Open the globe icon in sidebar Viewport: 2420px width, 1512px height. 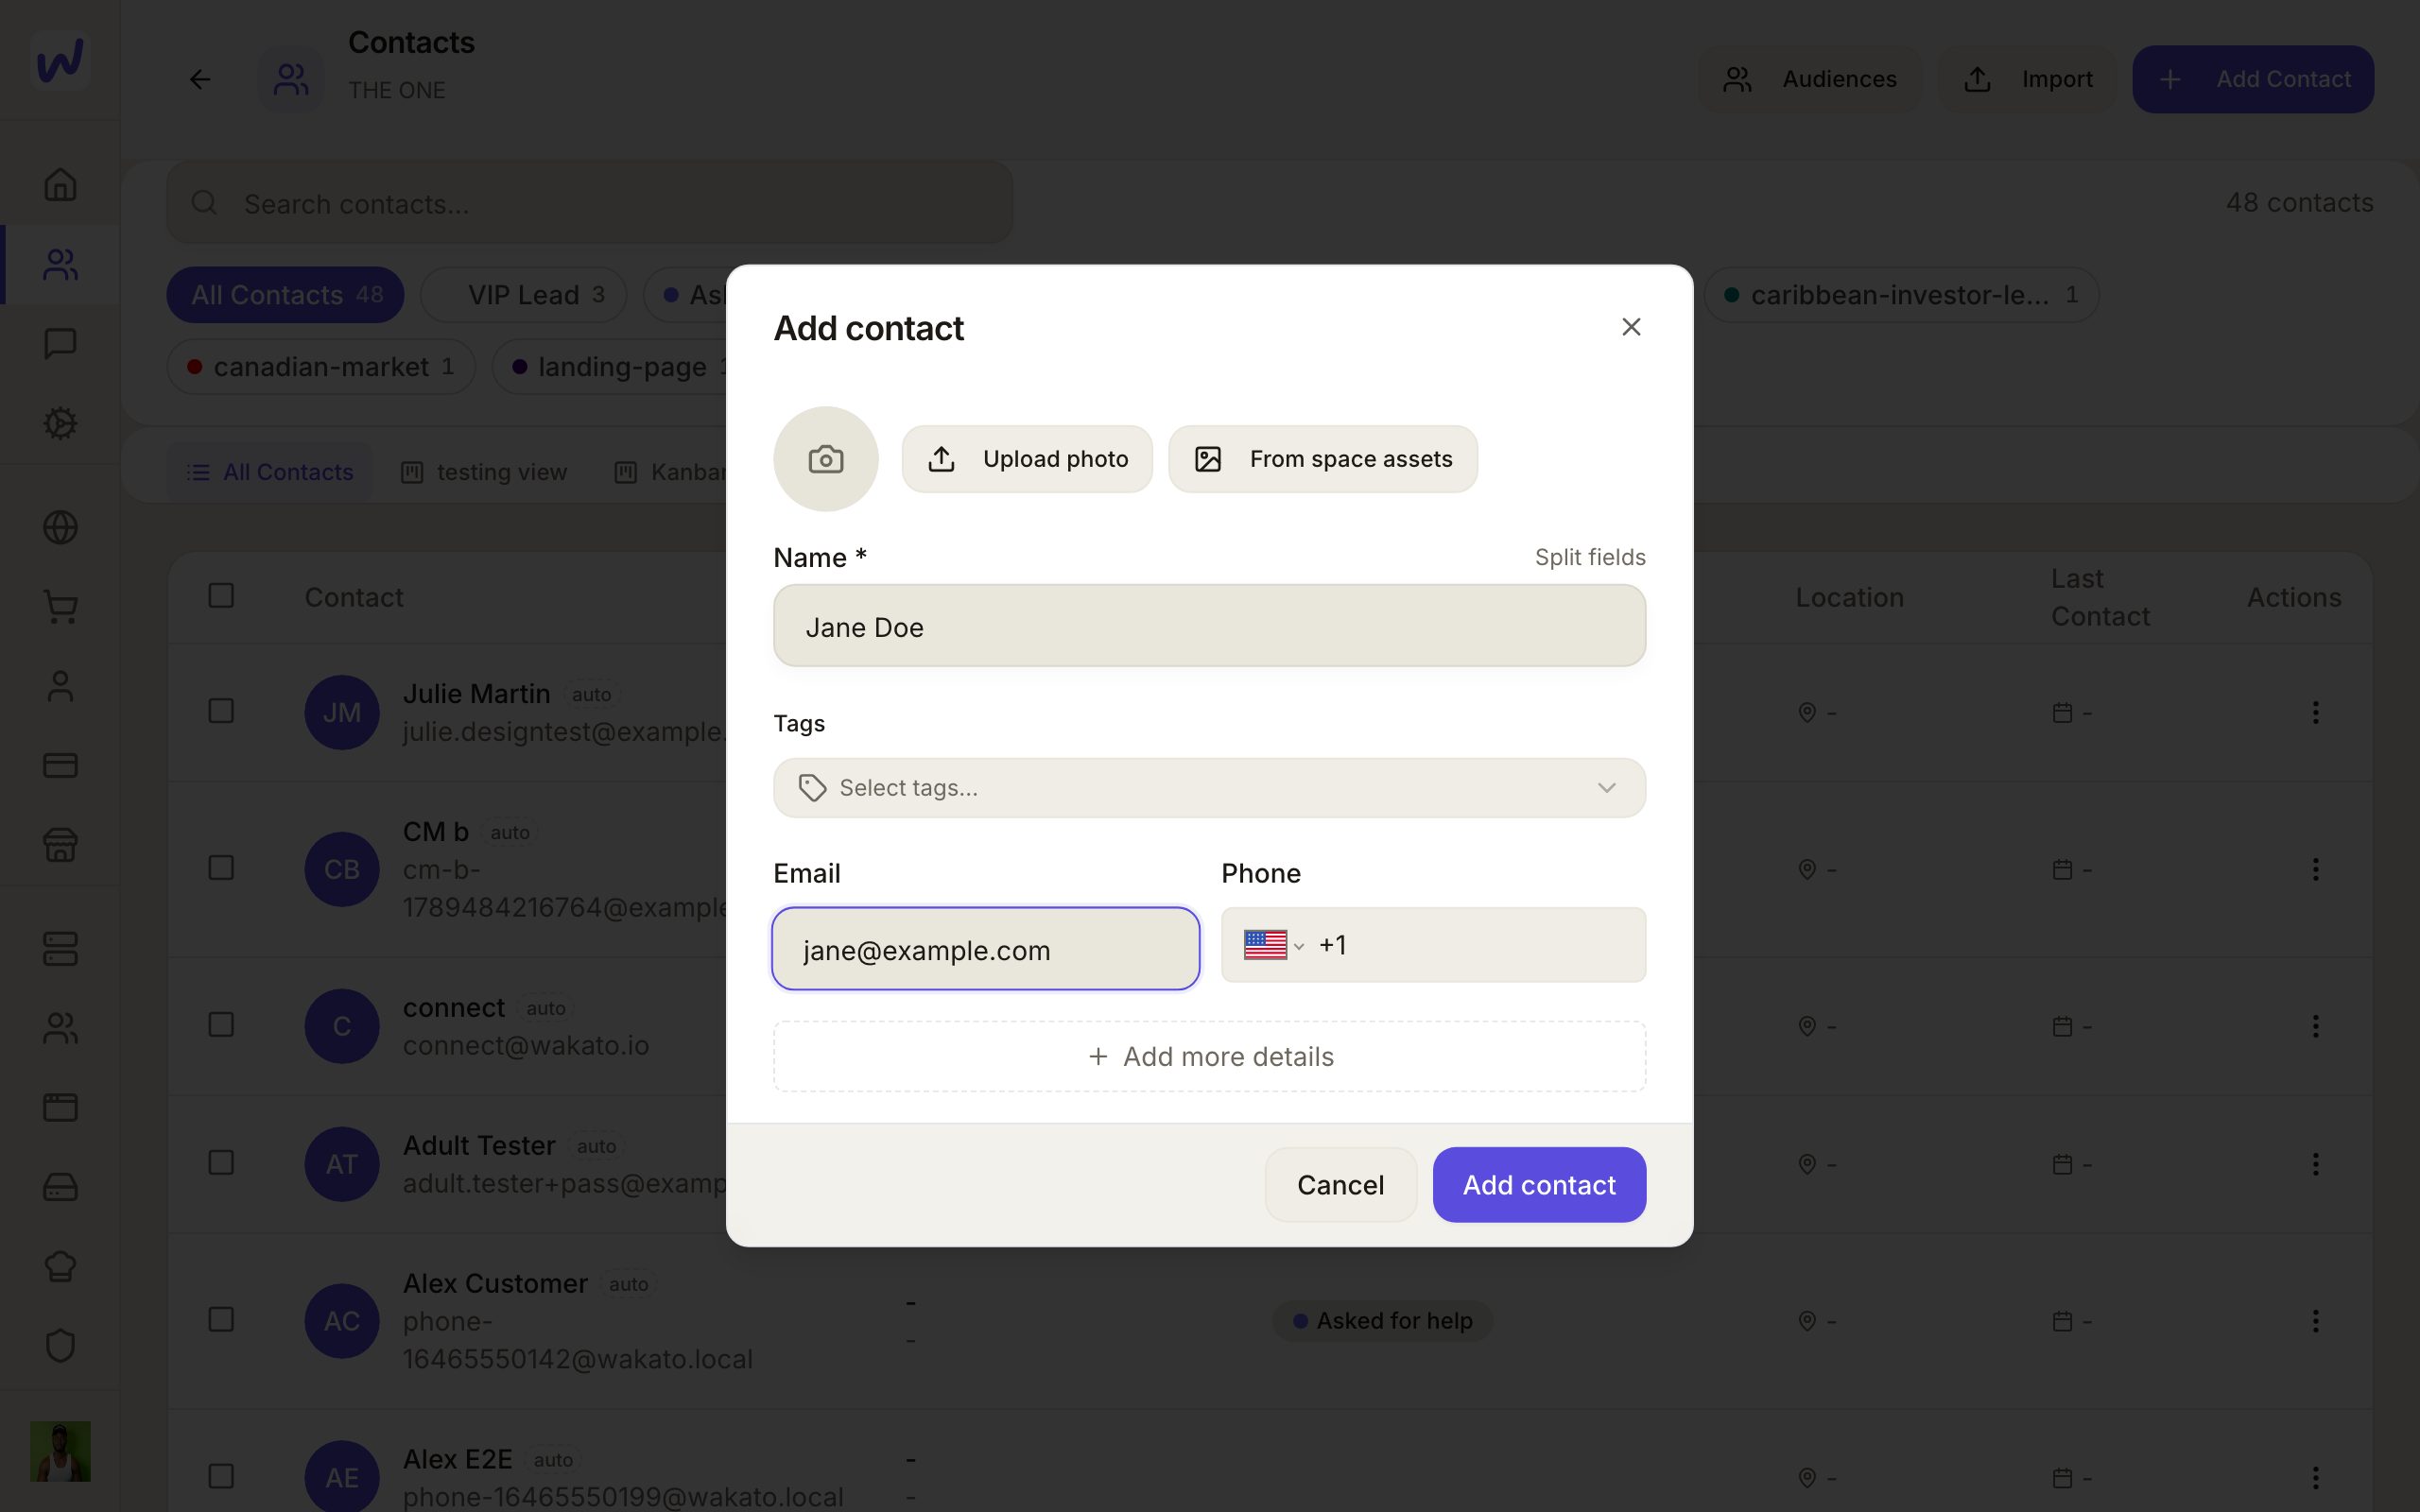60,527
